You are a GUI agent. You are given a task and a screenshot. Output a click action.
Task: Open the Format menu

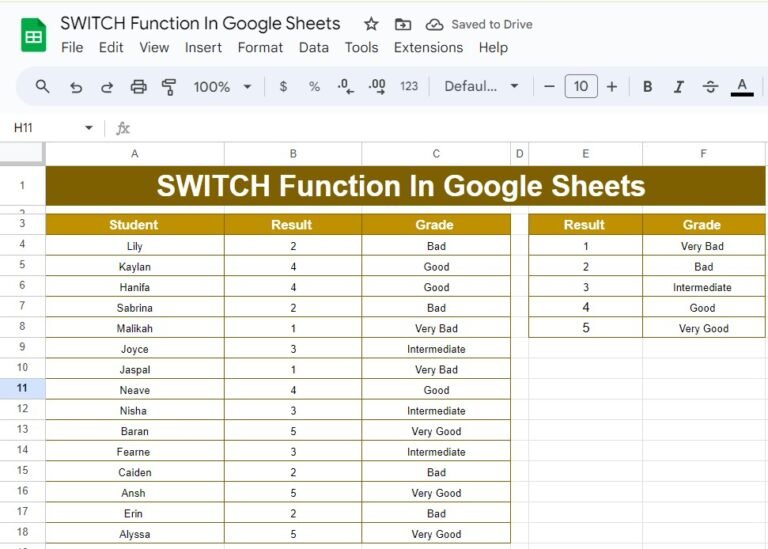pos(260,48)
